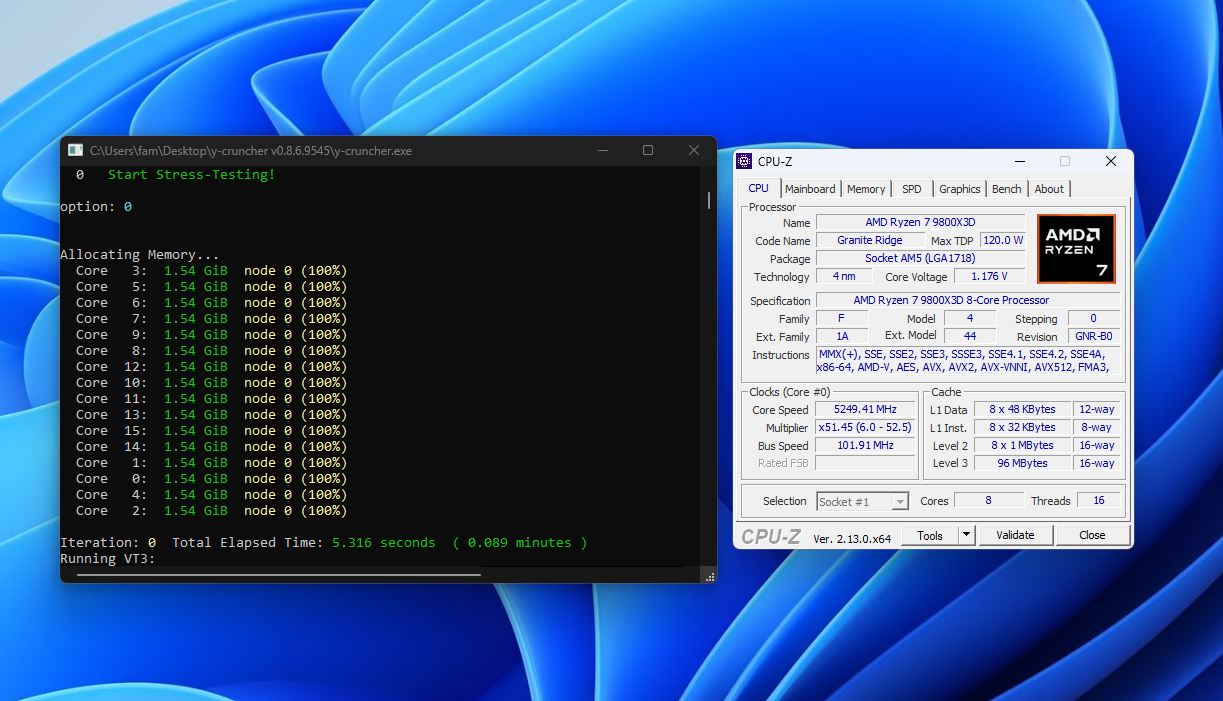Close the CPU-Z window via title bar X
Viewport: 1223px width, 701px height.
tap(1110, 161)
